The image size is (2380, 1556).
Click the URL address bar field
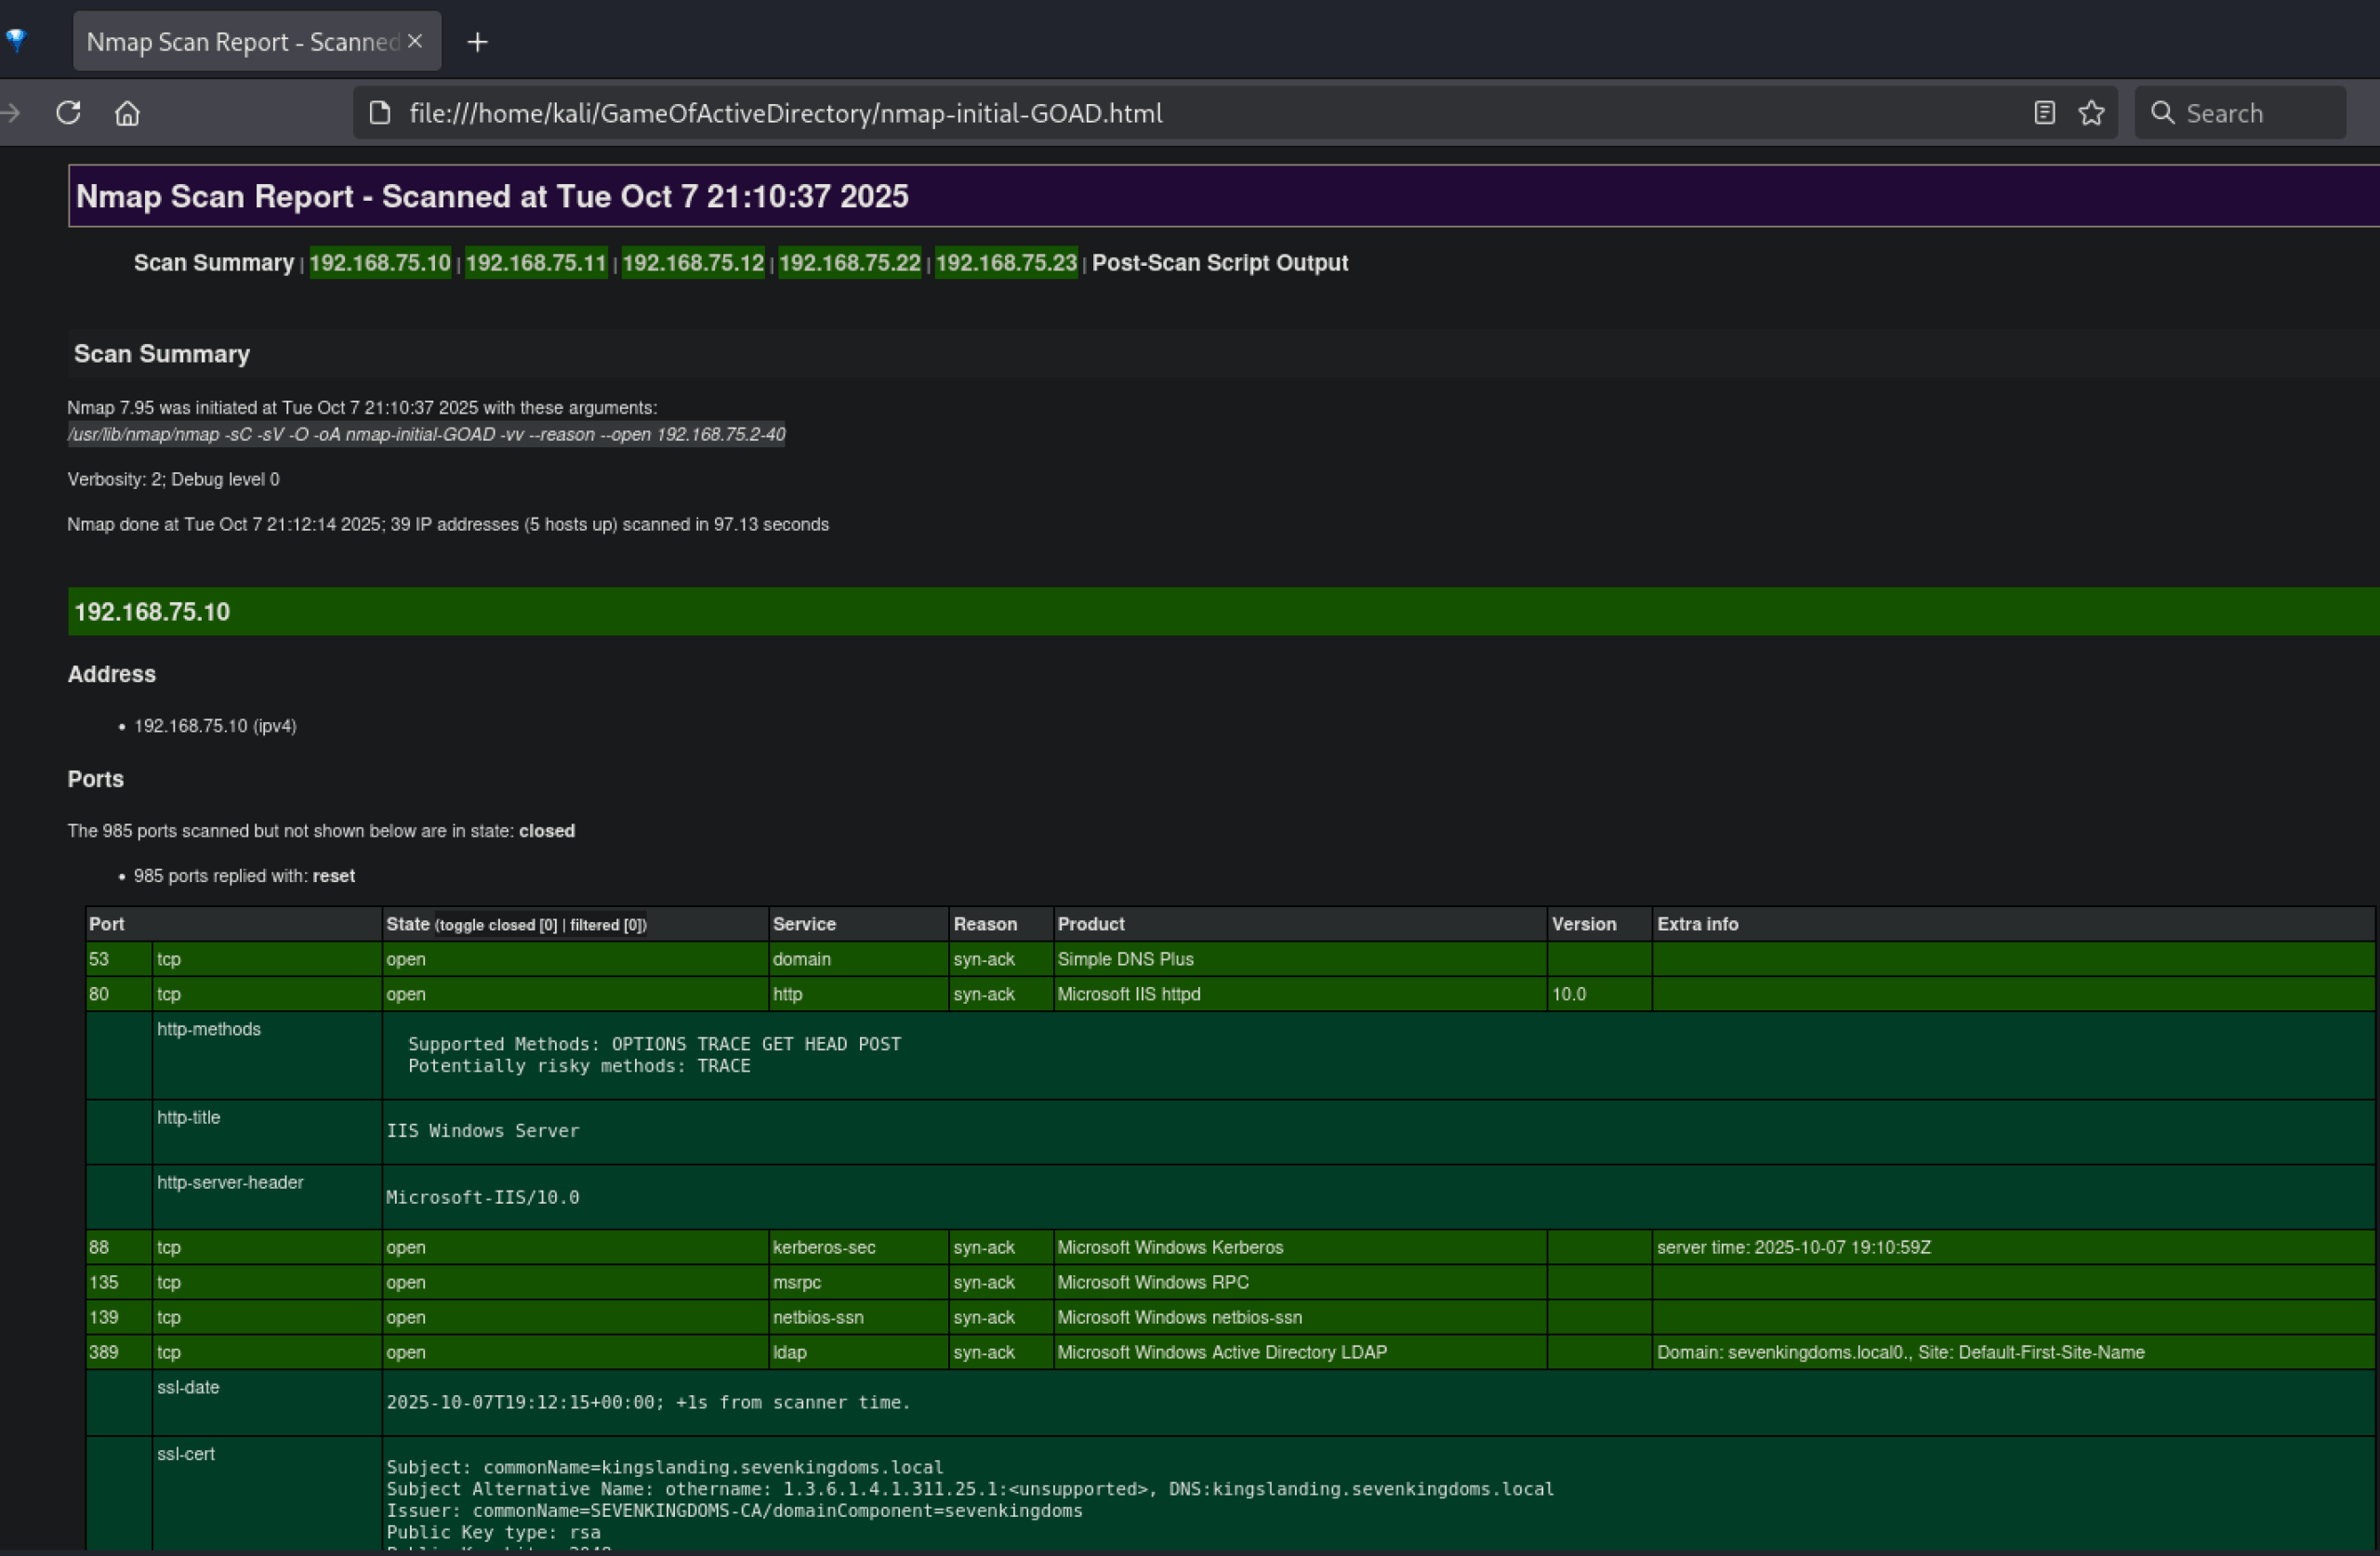coord(1100,113)
